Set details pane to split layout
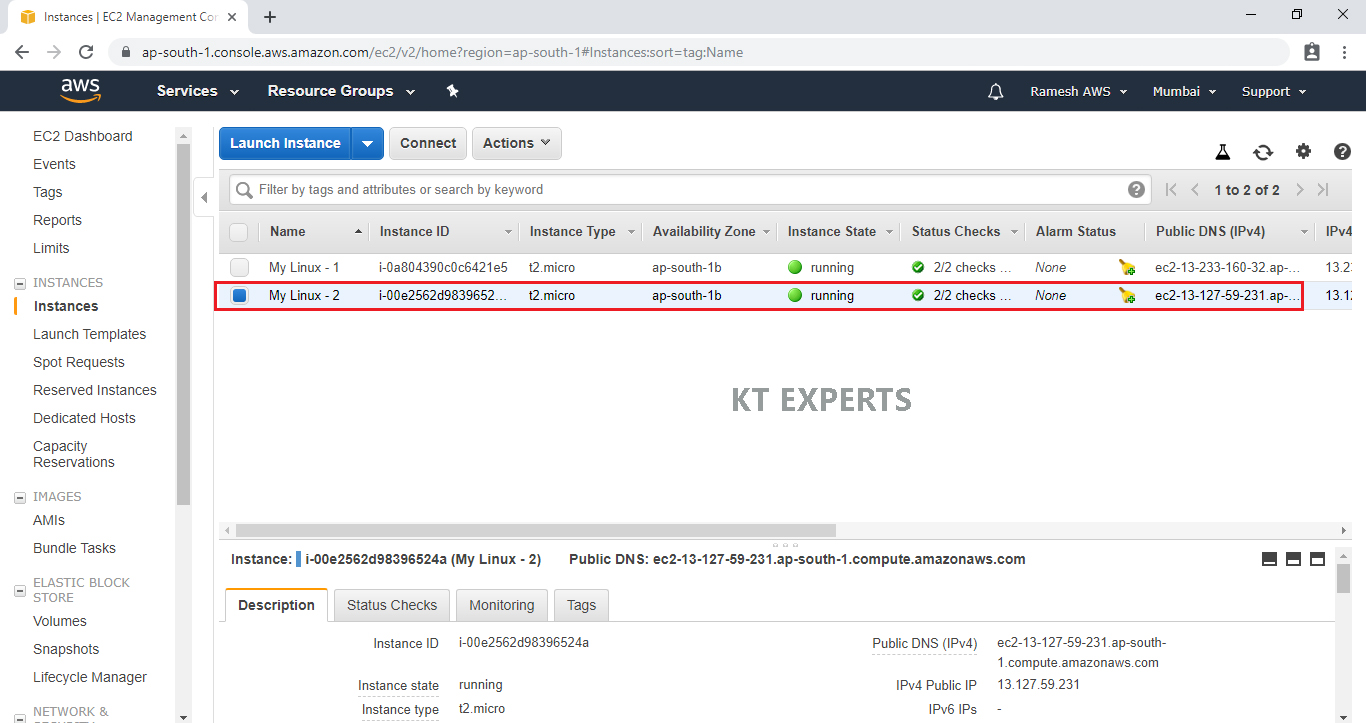The image size is (1366, 723). click(x=1293, y=559)
